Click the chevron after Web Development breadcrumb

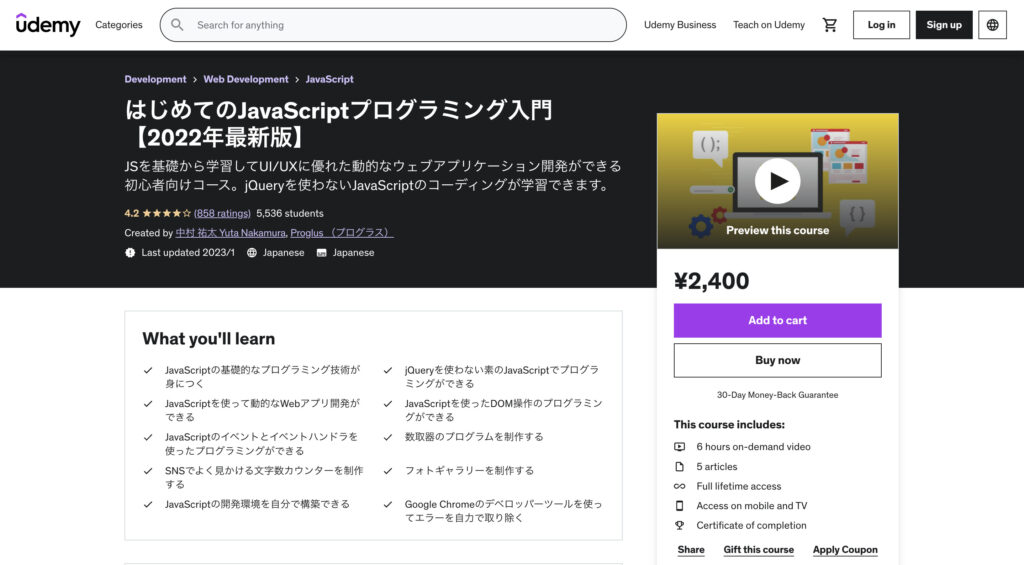[297, 80]
